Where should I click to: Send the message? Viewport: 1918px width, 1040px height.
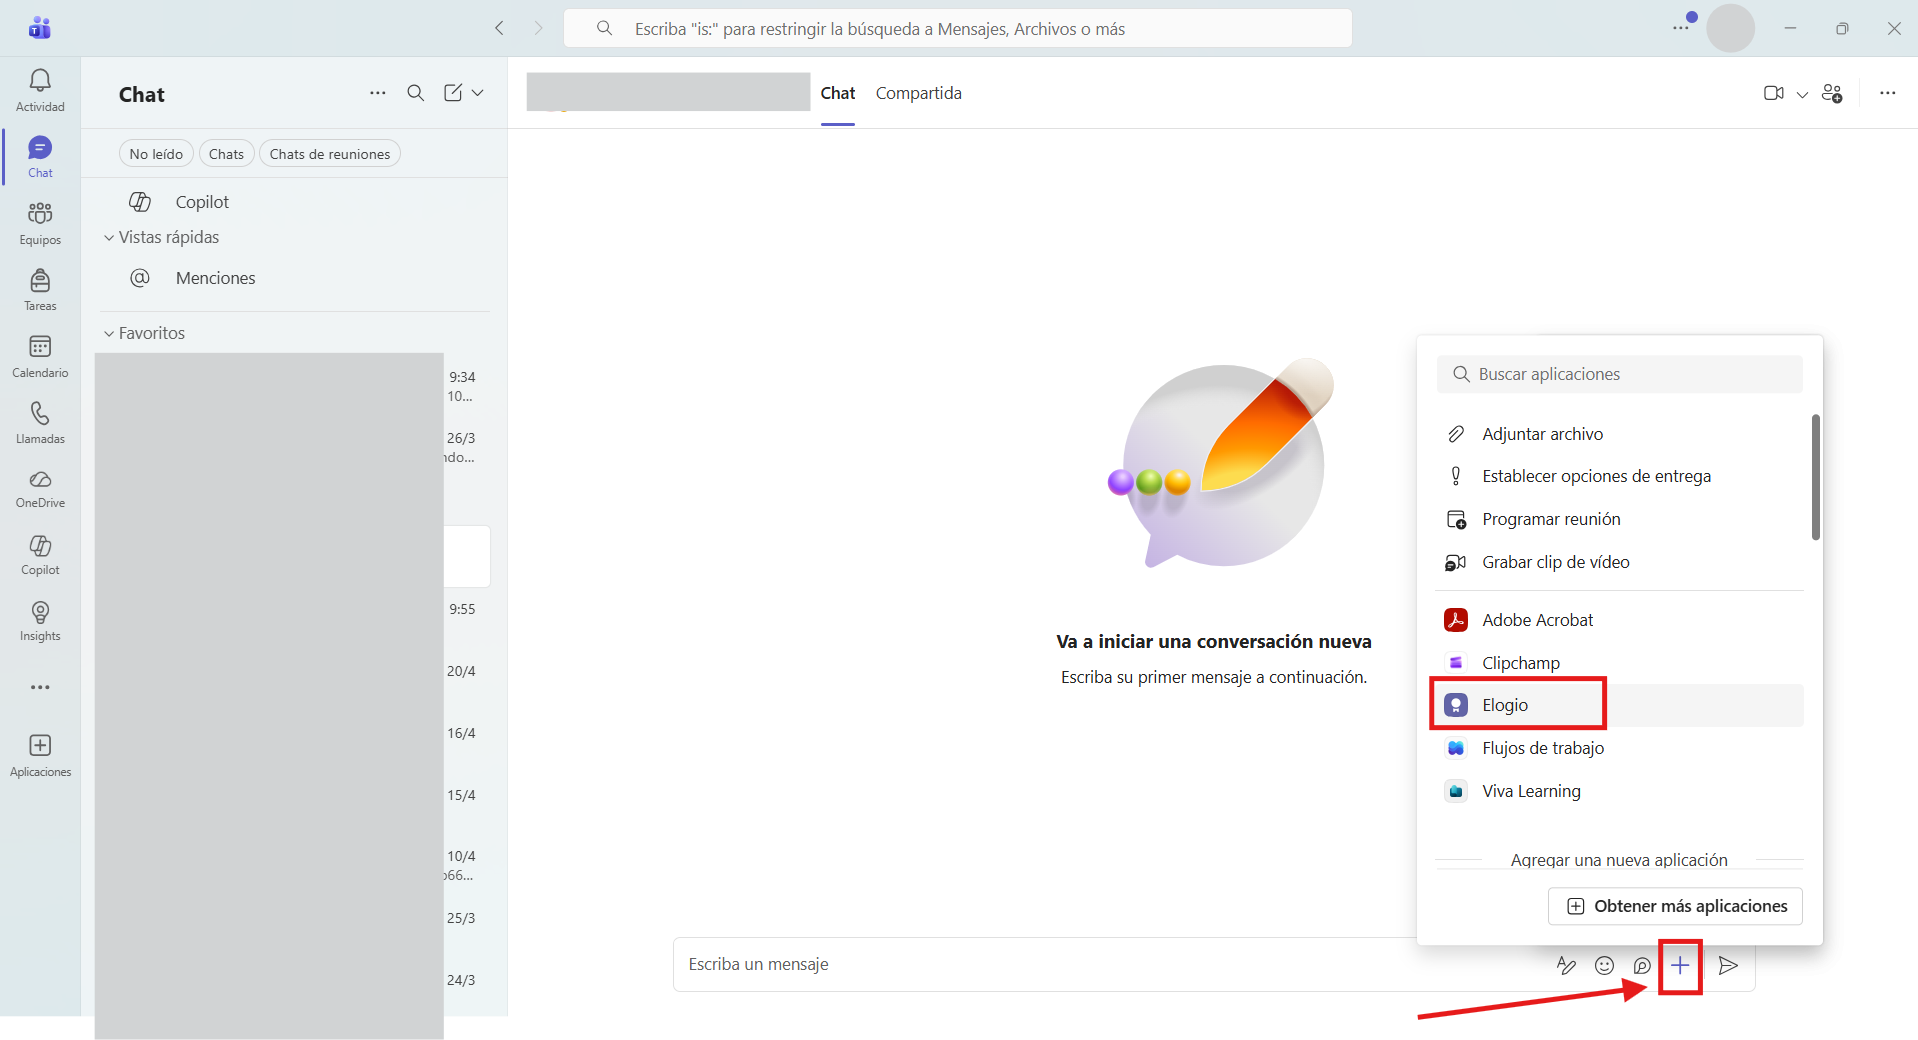coord(1728,965)
